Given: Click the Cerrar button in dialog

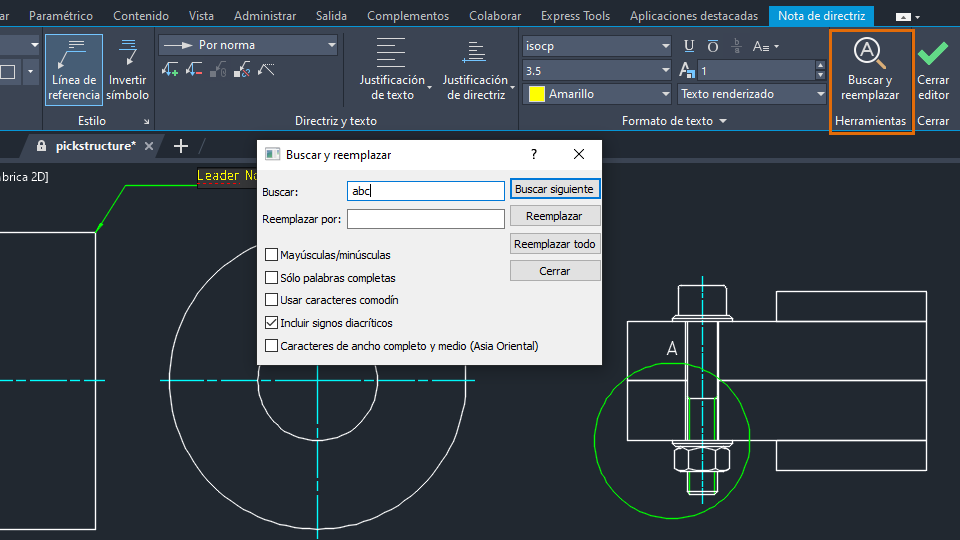Looking at the screenshot, I should pos(555,271).
